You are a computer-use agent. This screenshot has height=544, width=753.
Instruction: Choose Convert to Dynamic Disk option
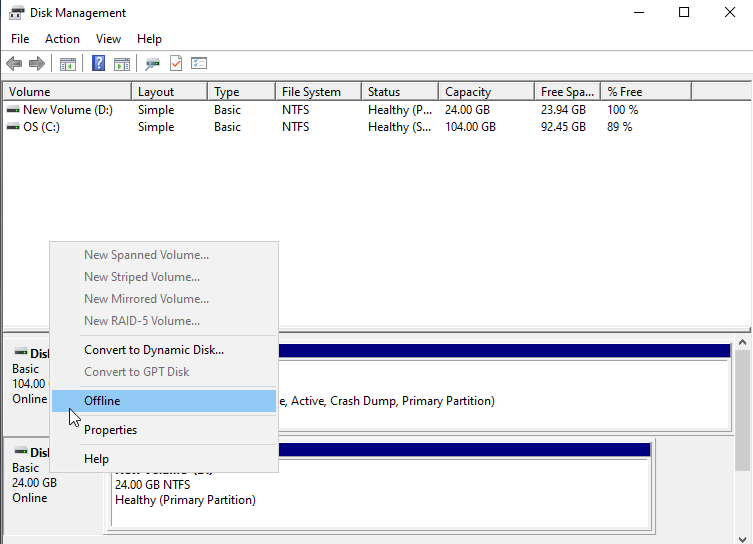[x=154, y=350]
